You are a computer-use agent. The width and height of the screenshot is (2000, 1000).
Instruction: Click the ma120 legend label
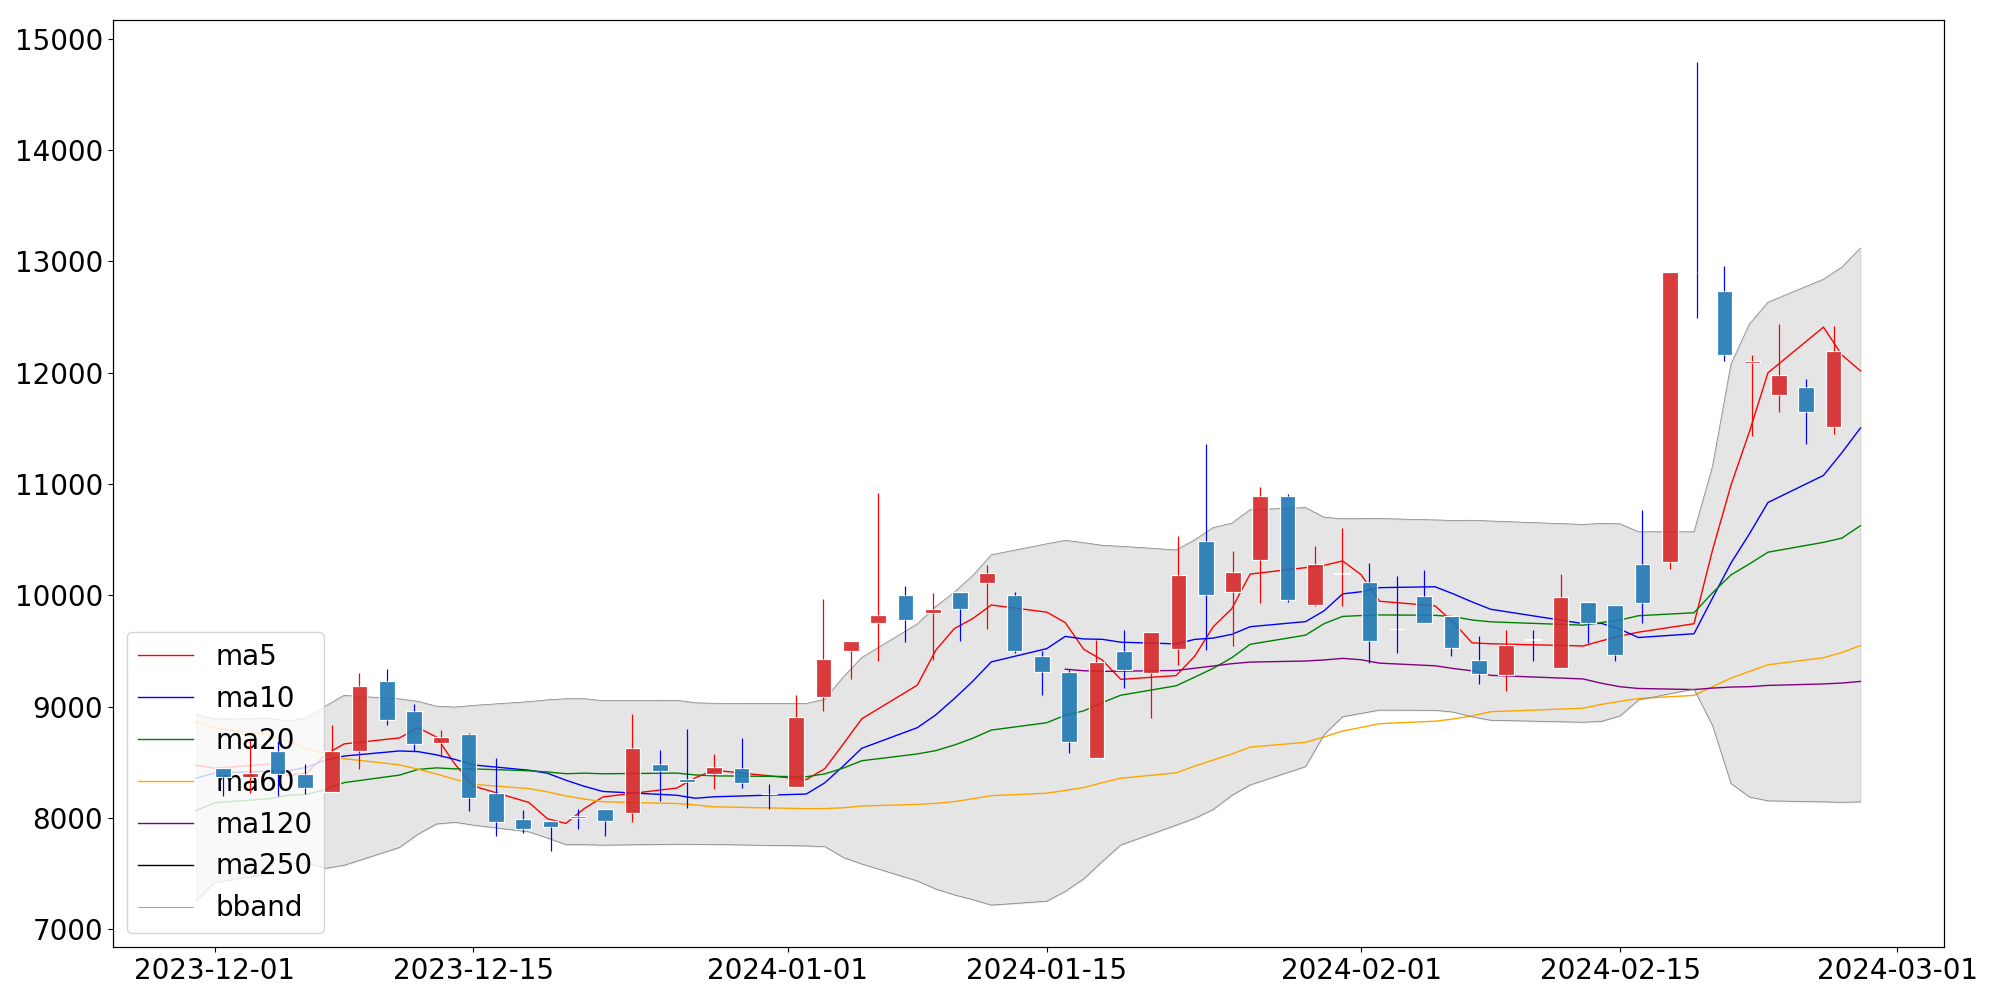pos(264,823)
